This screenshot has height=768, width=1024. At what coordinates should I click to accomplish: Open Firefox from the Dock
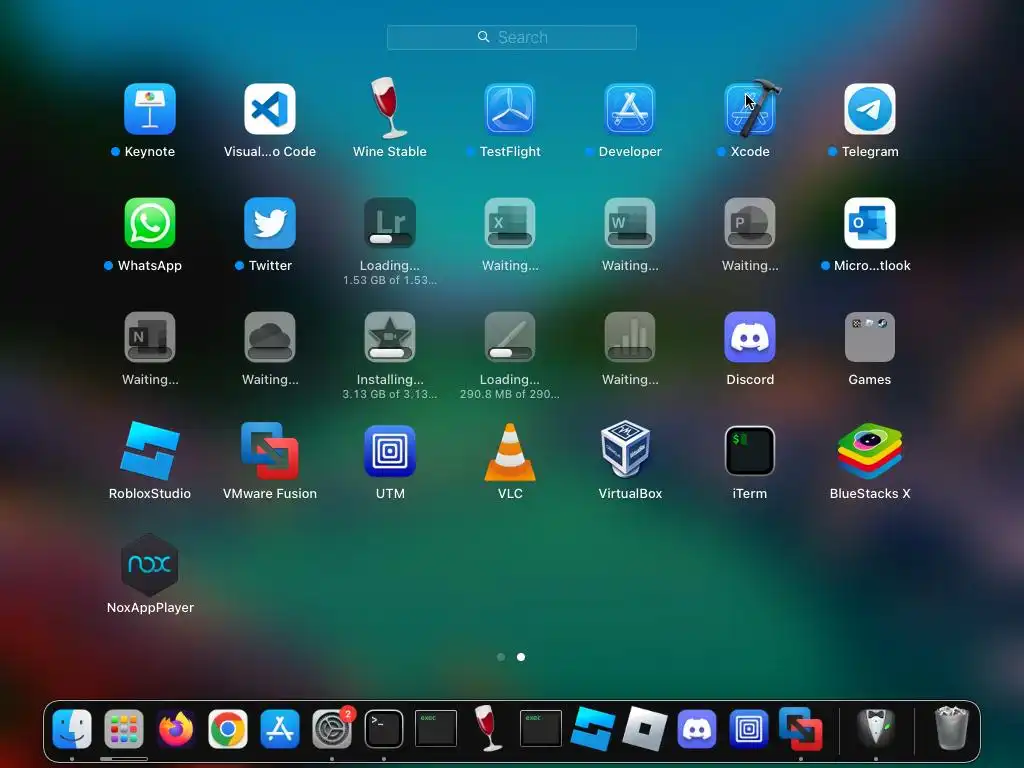176,728
